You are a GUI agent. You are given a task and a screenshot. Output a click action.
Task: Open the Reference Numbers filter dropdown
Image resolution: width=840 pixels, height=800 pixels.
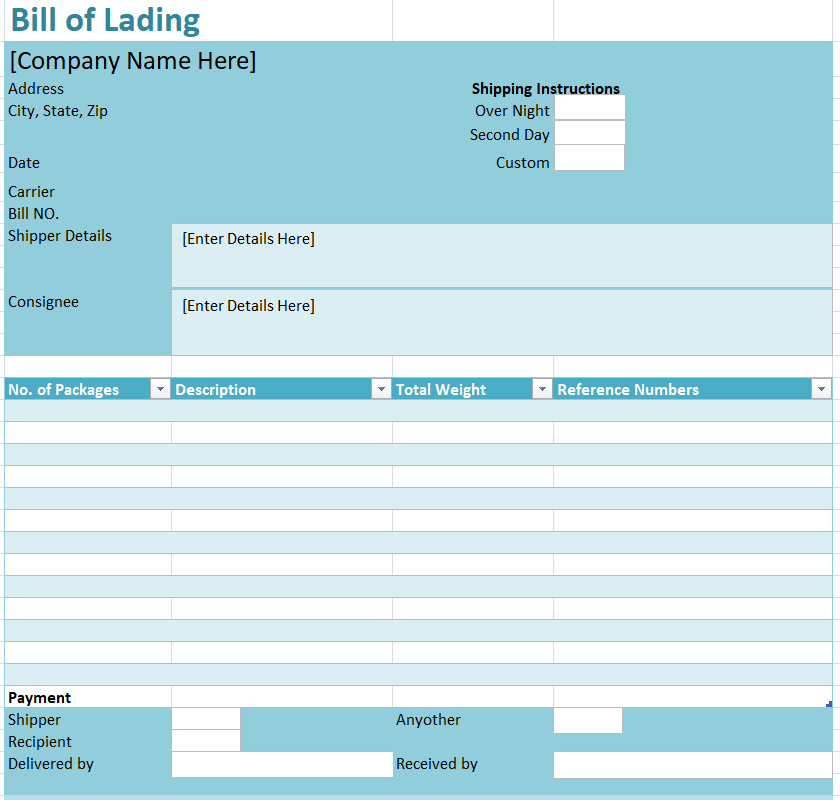[x=821, y=389]
